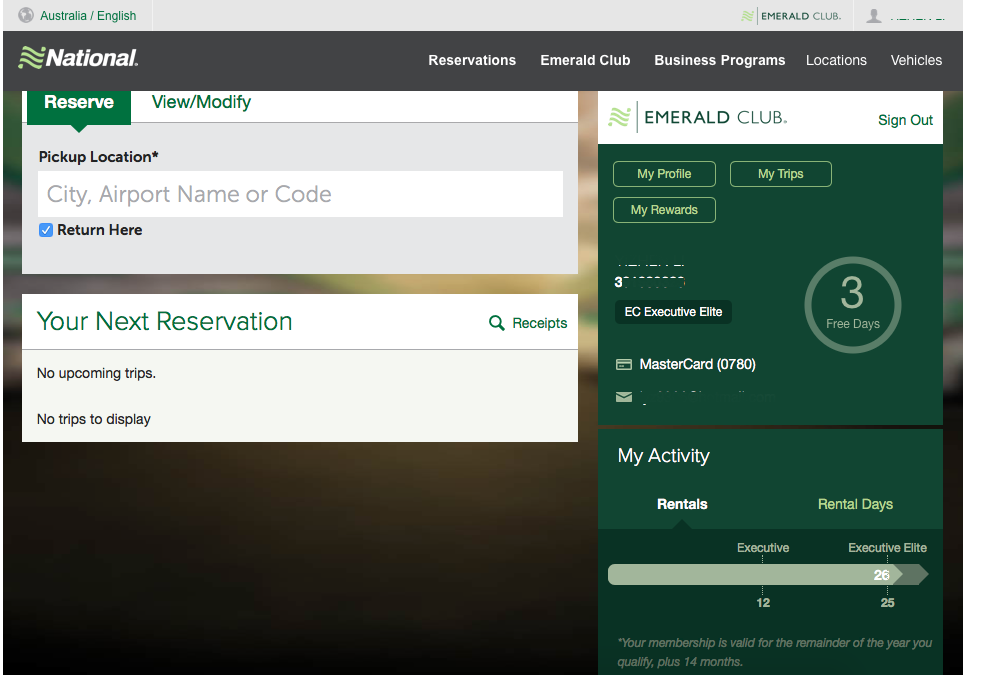Click the email envelope icon
This screenshot has height=675, width=984.
pyautogui.click(x=624, y=397)
